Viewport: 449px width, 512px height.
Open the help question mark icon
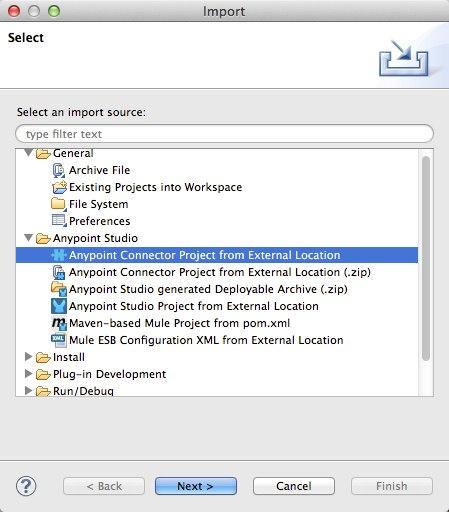click(x=26, y=486)
